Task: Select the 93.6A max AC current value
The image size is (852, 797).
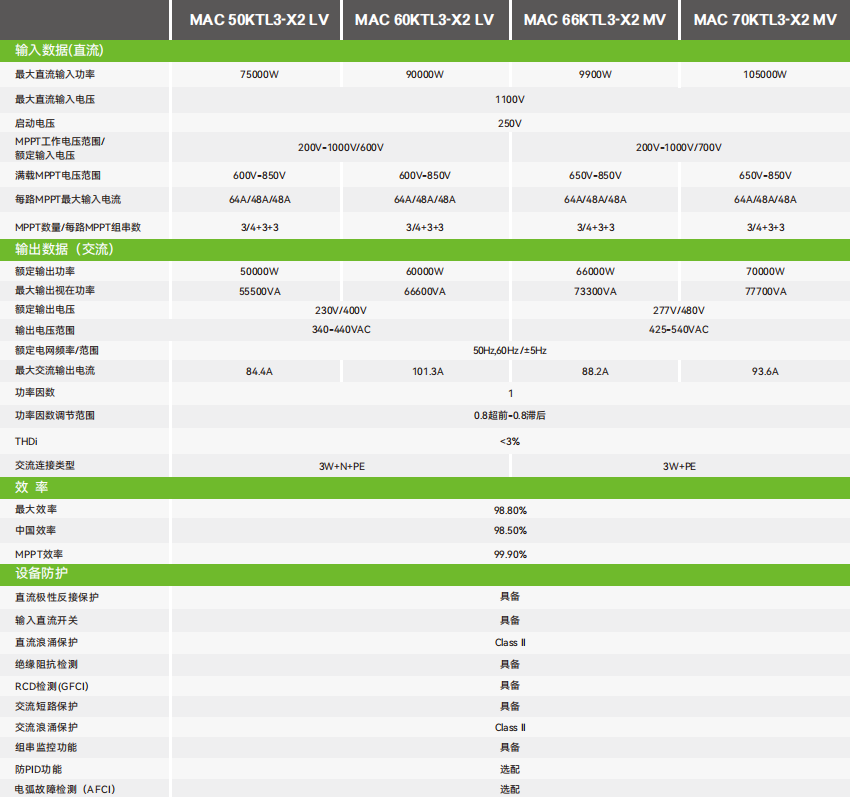Action: click(765, 372)
